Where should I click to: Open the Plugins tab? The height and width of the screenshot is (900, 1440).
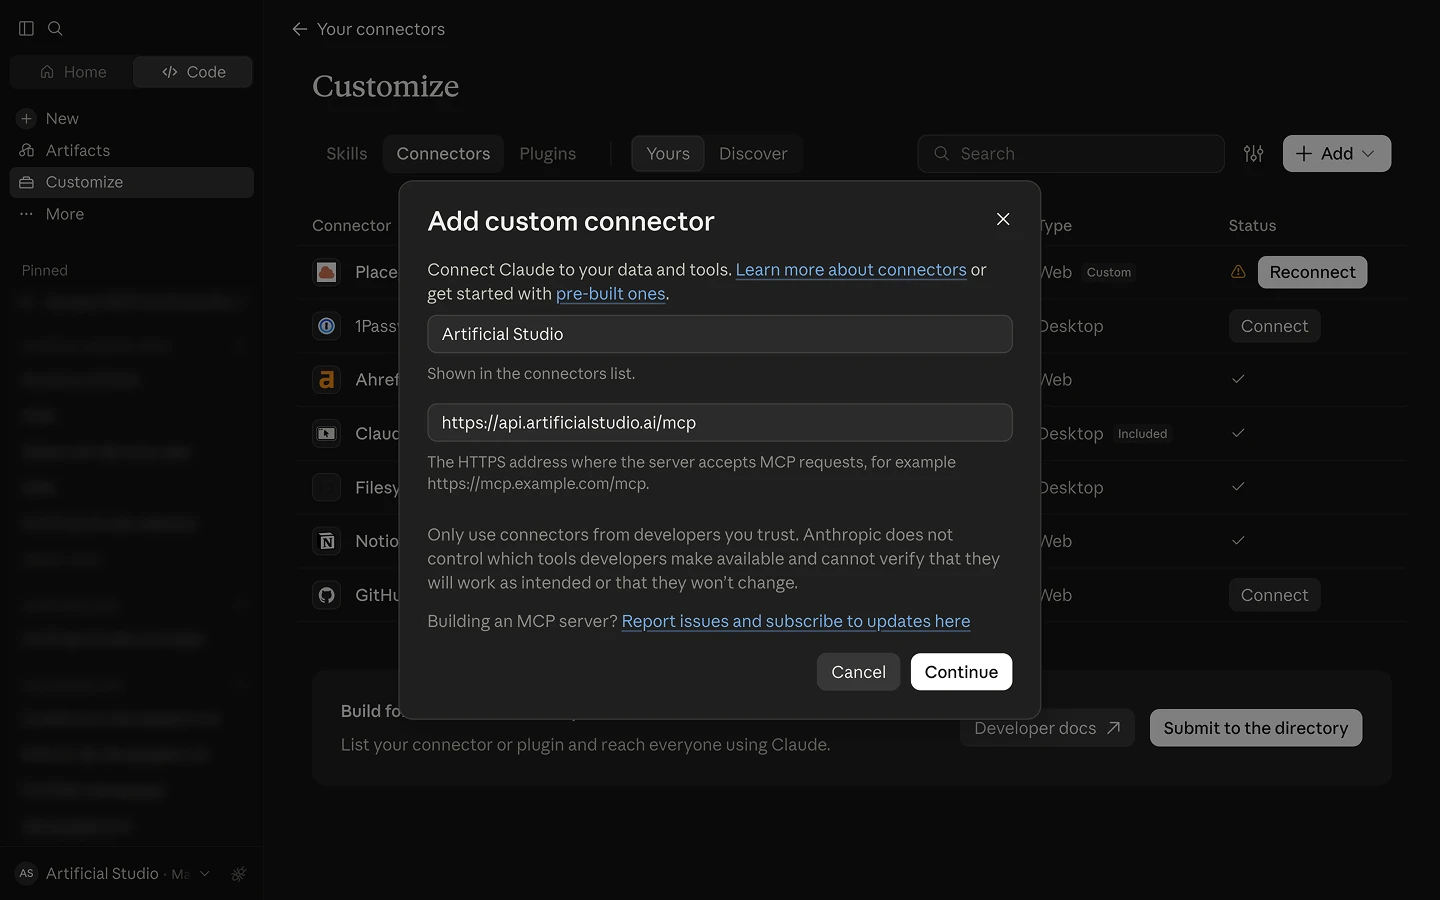(x=548, y=153)
